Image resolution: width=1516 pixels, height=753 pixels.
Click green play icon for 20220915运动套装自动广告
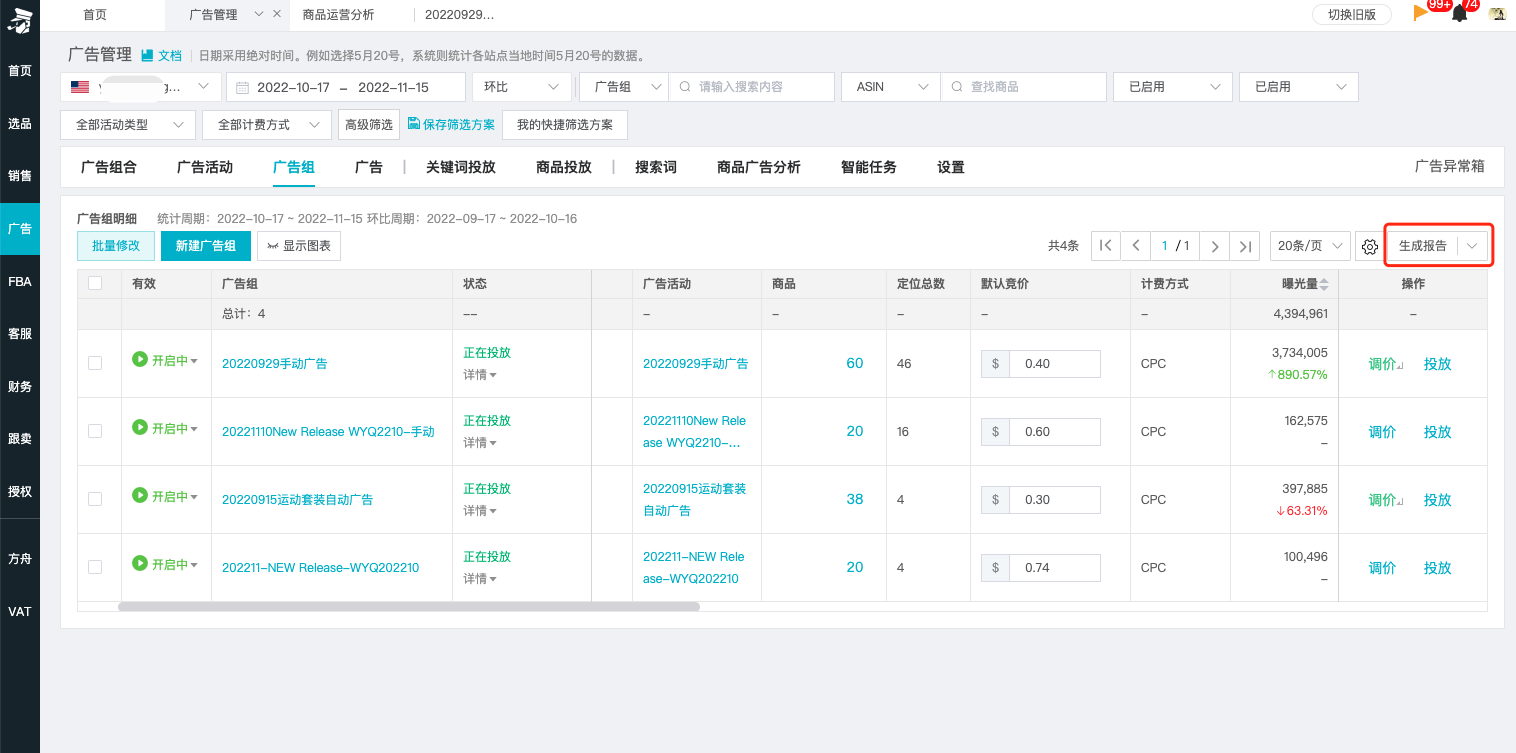click(140, 495)
